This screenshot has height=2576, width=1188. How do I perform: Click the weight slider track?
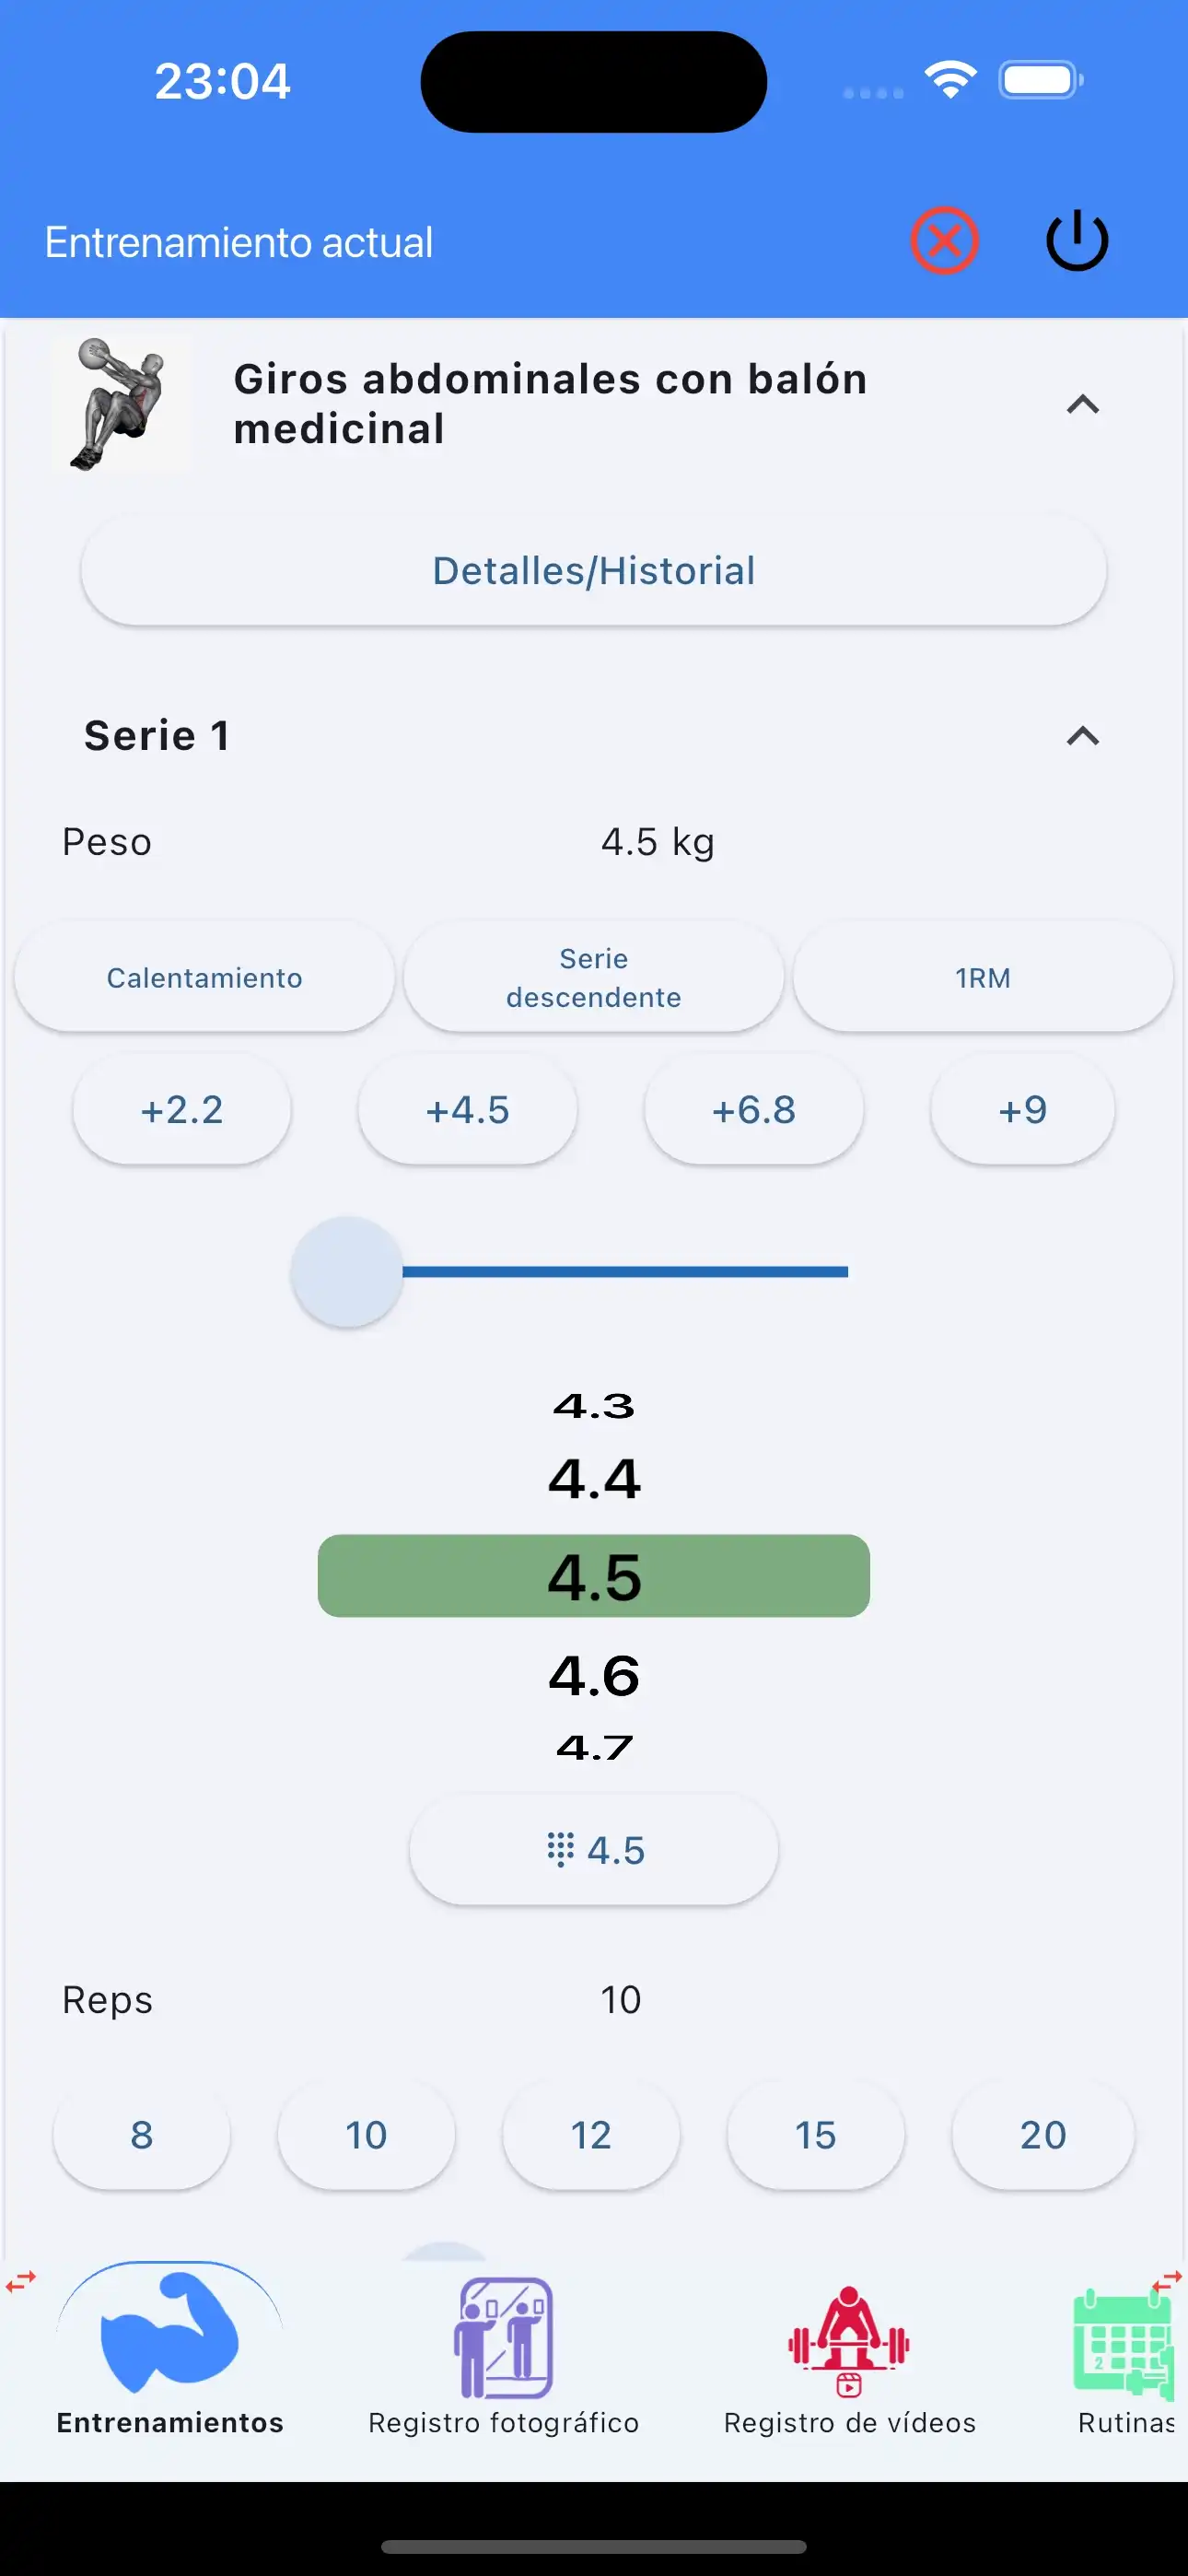coord(625,1271)
